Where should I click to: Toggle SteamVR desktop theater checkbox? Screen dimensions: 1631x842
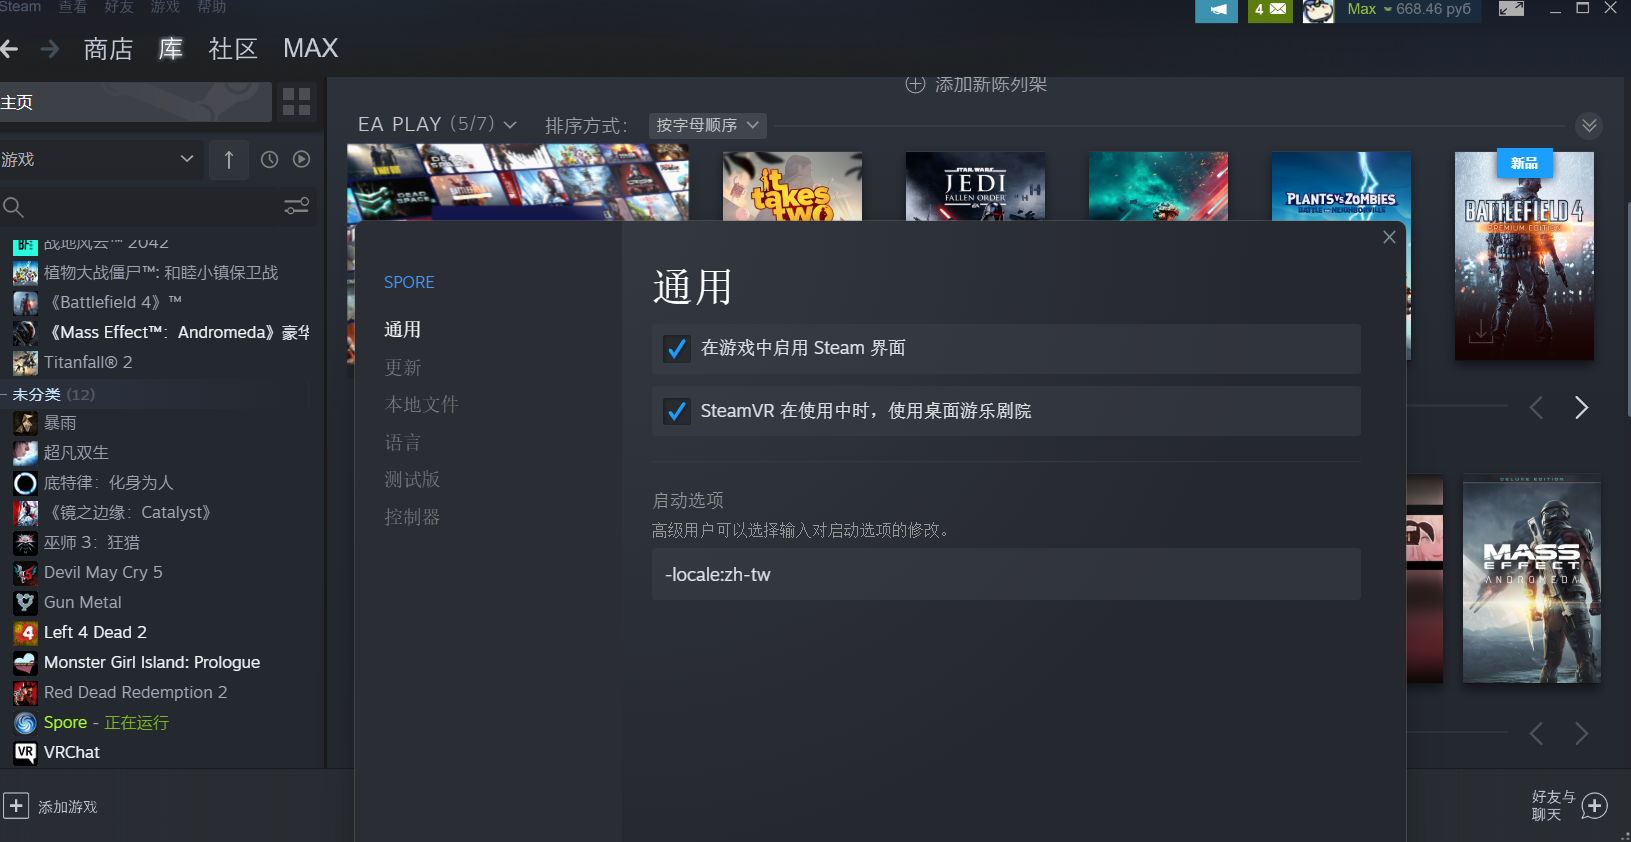tap(677, 411)
